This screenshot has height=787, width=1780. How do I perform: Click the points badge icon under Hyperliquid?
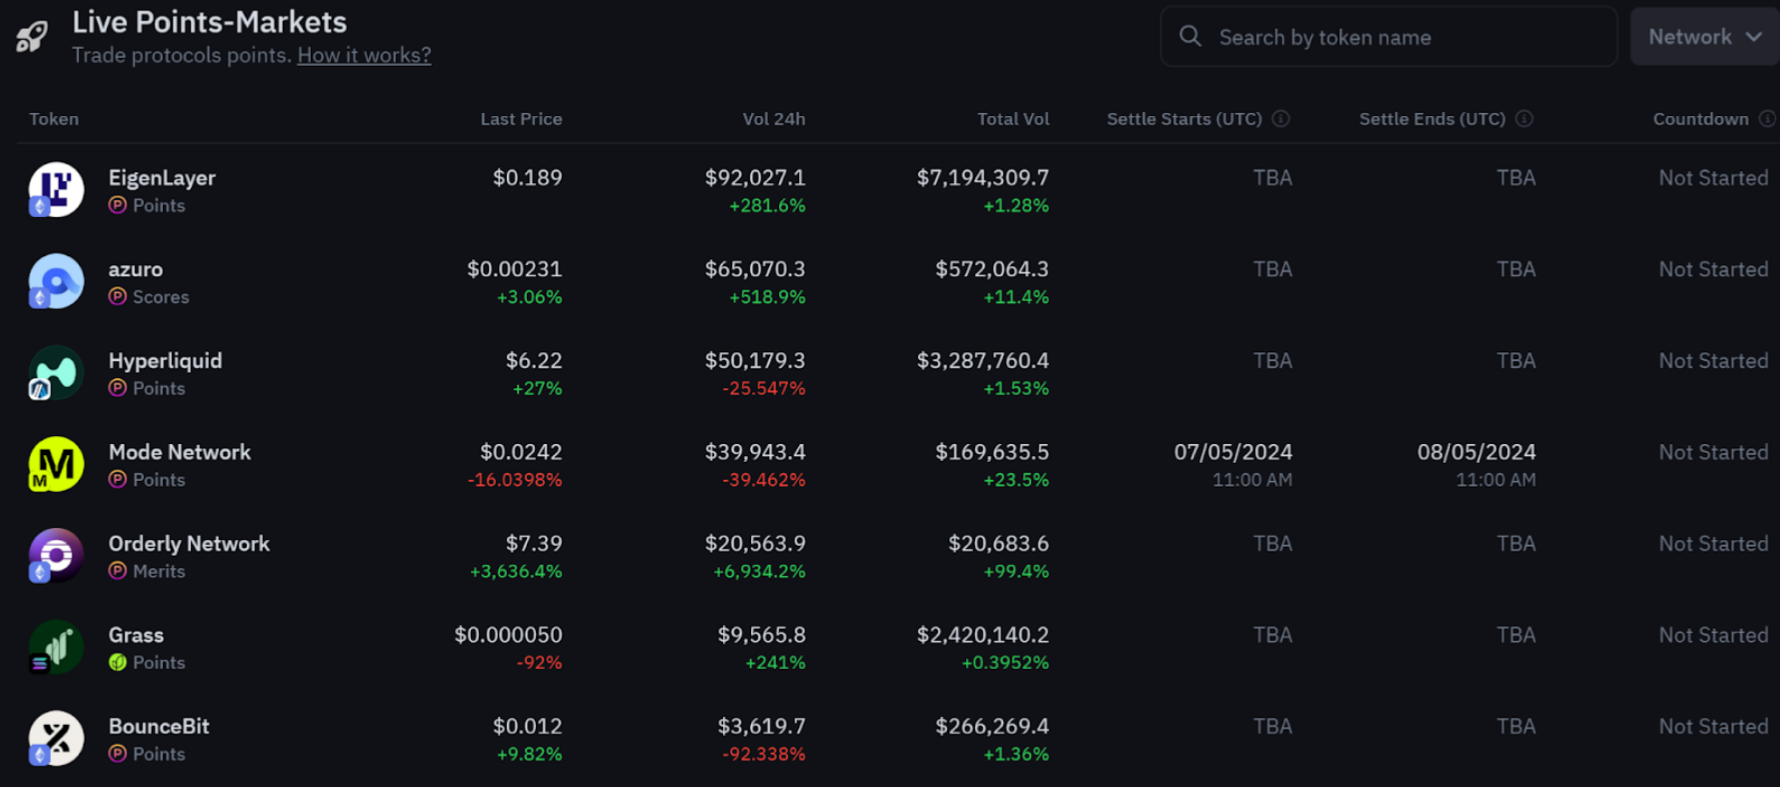117,388
